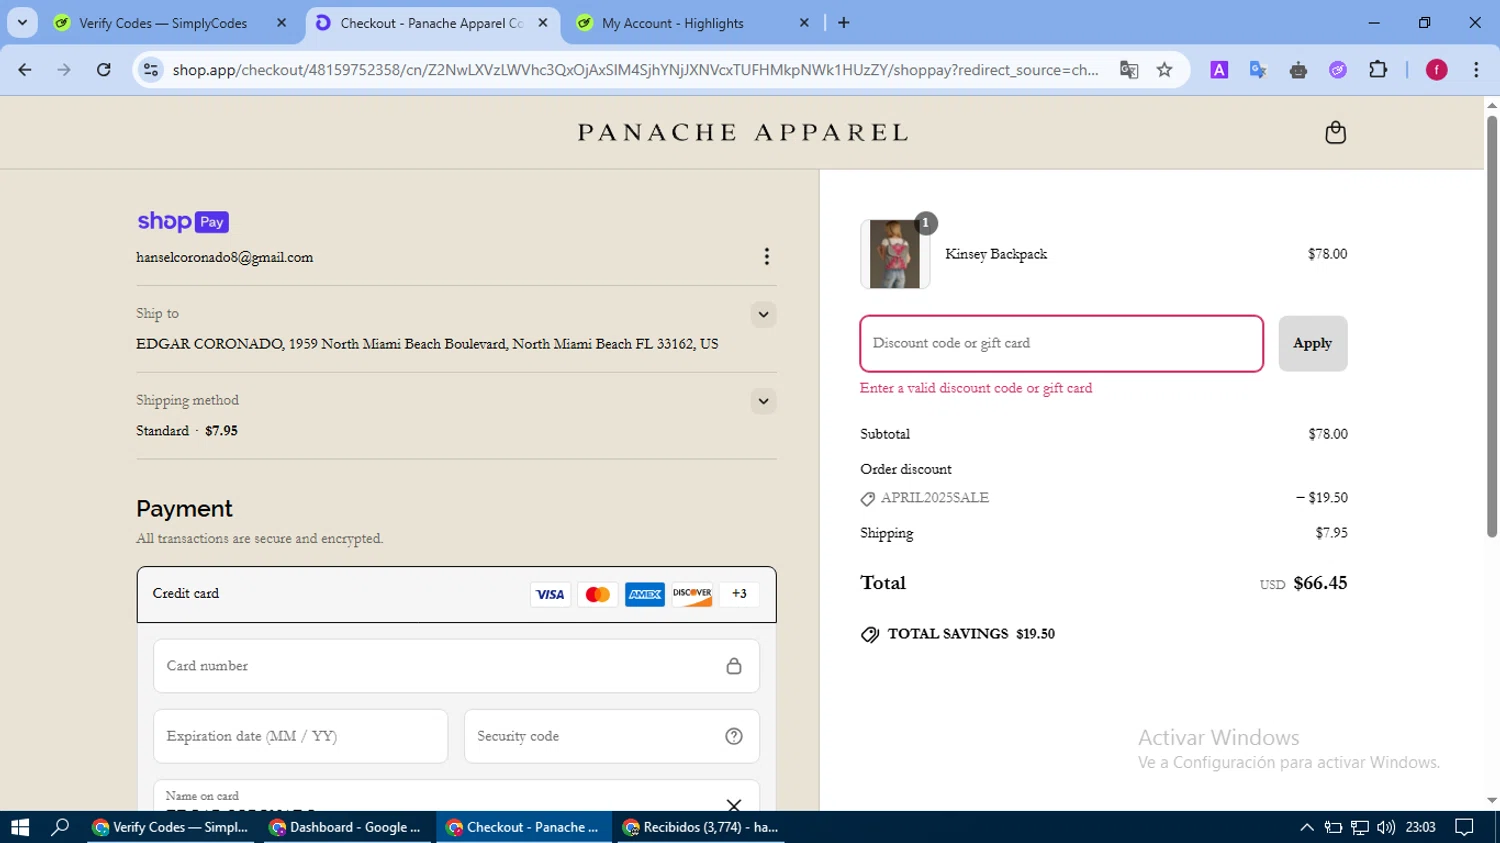Open the purple A extension
Image resolution: width=1500 pixels, height=843 pixels.
tap(1219, 69)
